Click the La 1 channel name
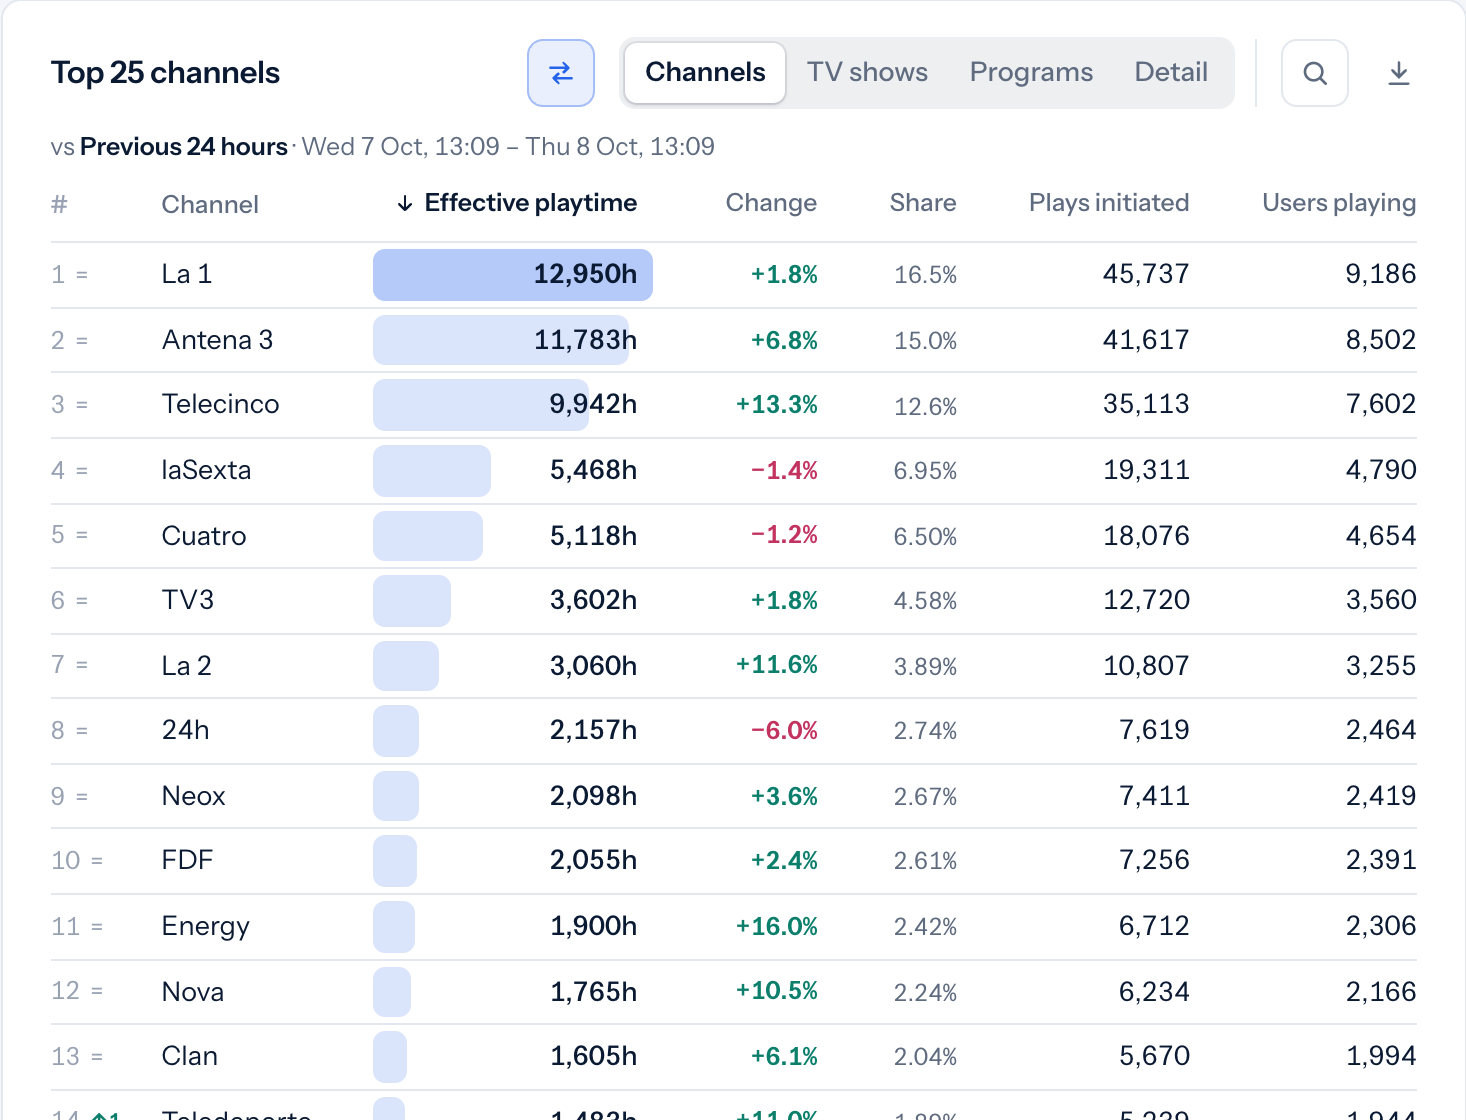Screen dimensions: 1466x1120 [187, 275]
